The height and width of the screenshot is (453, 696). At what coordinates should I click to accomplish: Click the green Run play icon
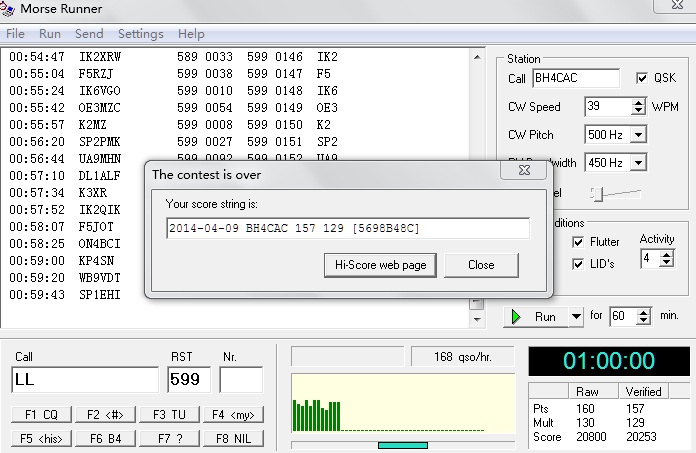coord(516,317)
